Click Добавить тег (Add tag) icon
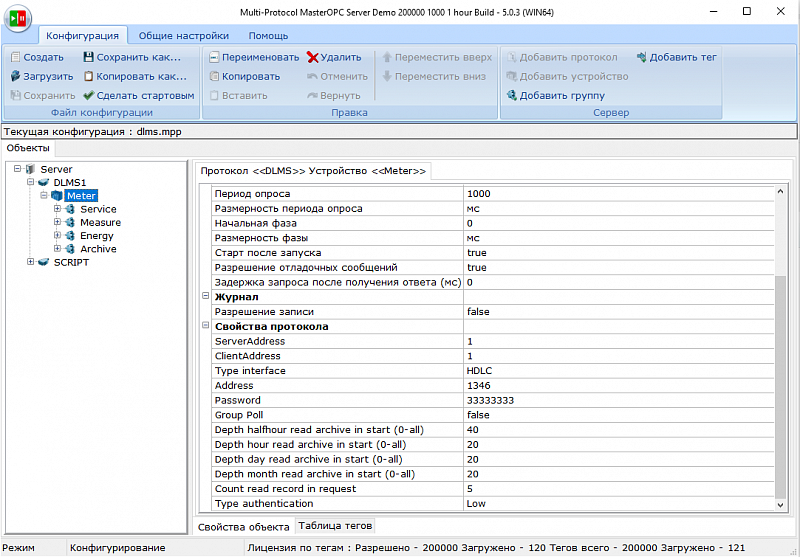Viewport: 800px width, 557px height. [x=641, y=58]
